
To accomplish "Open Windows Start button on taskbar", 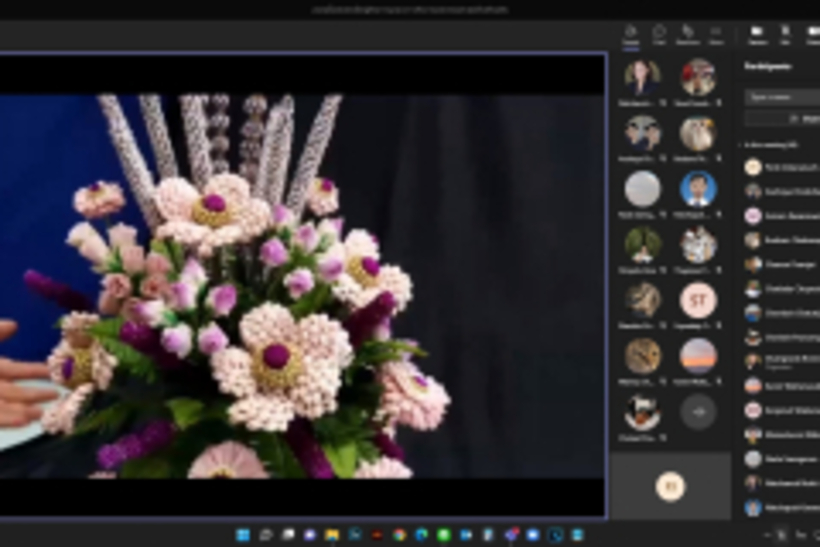I will pyautogui.click(x=243, y=534).
